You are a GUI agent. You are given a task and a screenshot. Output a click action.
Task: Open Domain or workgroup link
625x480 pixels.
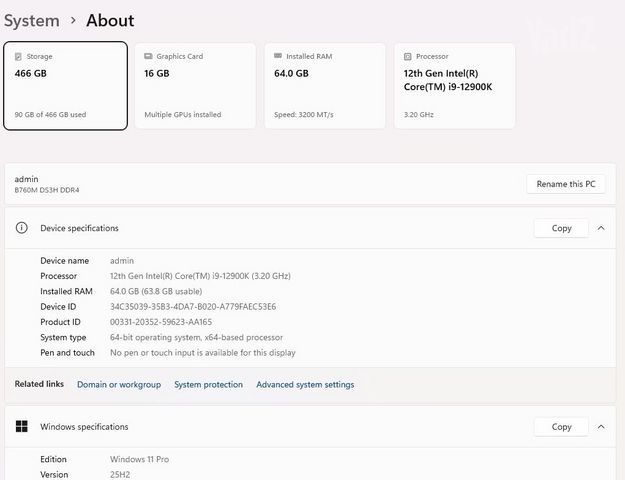tap(119, 385)
